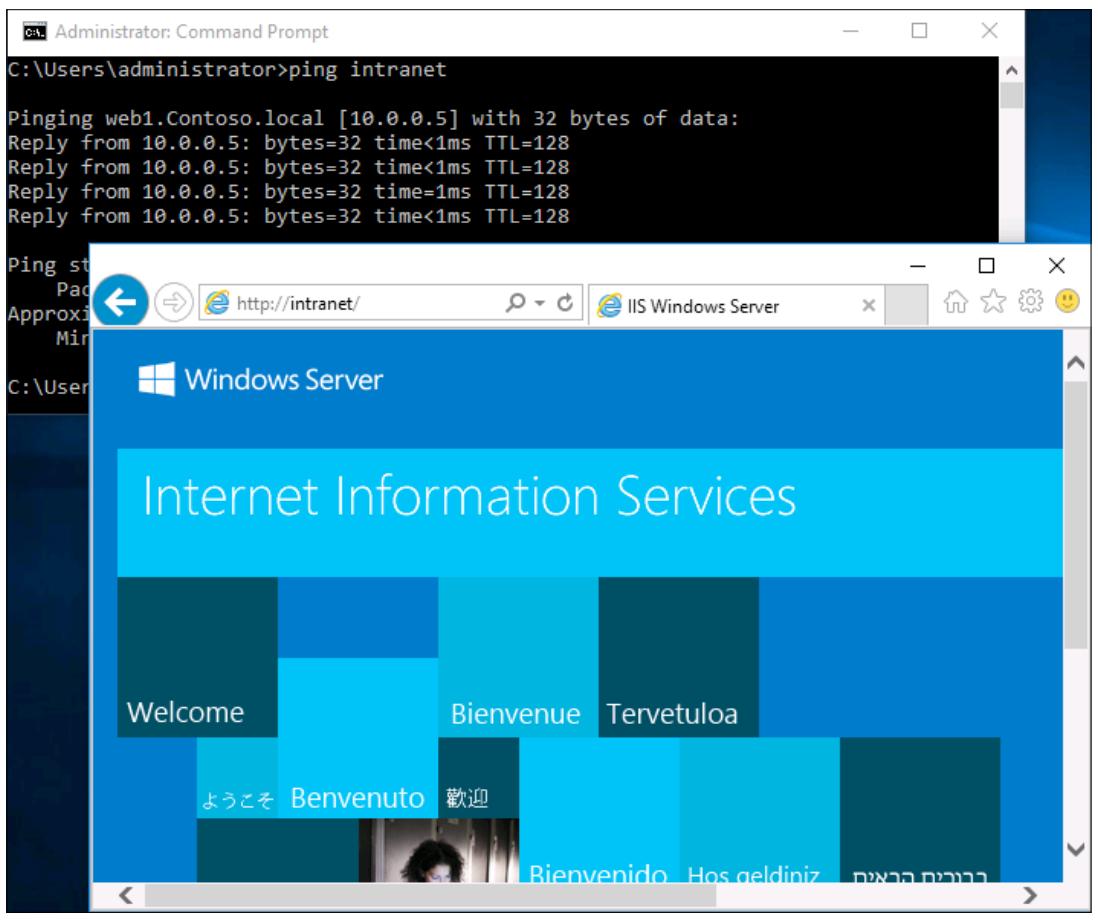The image size is (1098, 922).
Task: Open the address bar dropdown arrow
Action: 540,303
